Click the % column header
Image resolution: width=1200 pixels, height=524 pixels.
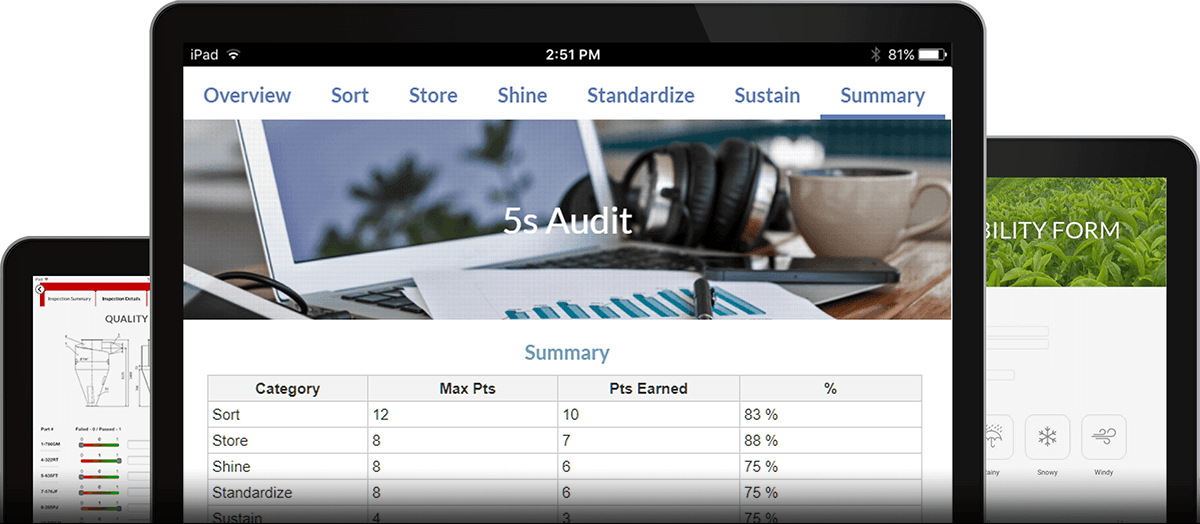(830, 388)
